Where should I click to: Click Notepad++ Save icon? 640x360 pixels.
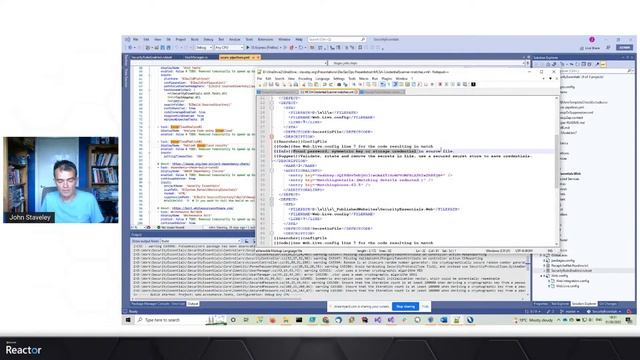(x=271, y=84)
